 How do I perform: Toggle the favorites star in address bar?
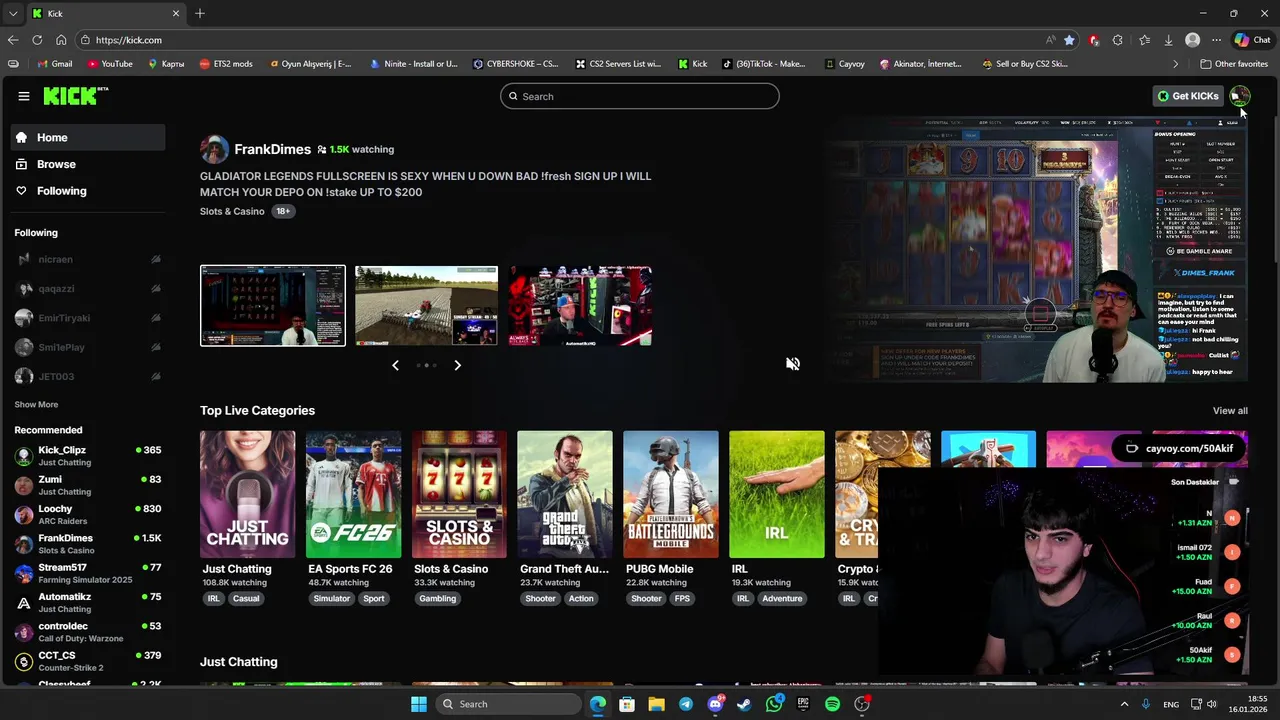1069,40
